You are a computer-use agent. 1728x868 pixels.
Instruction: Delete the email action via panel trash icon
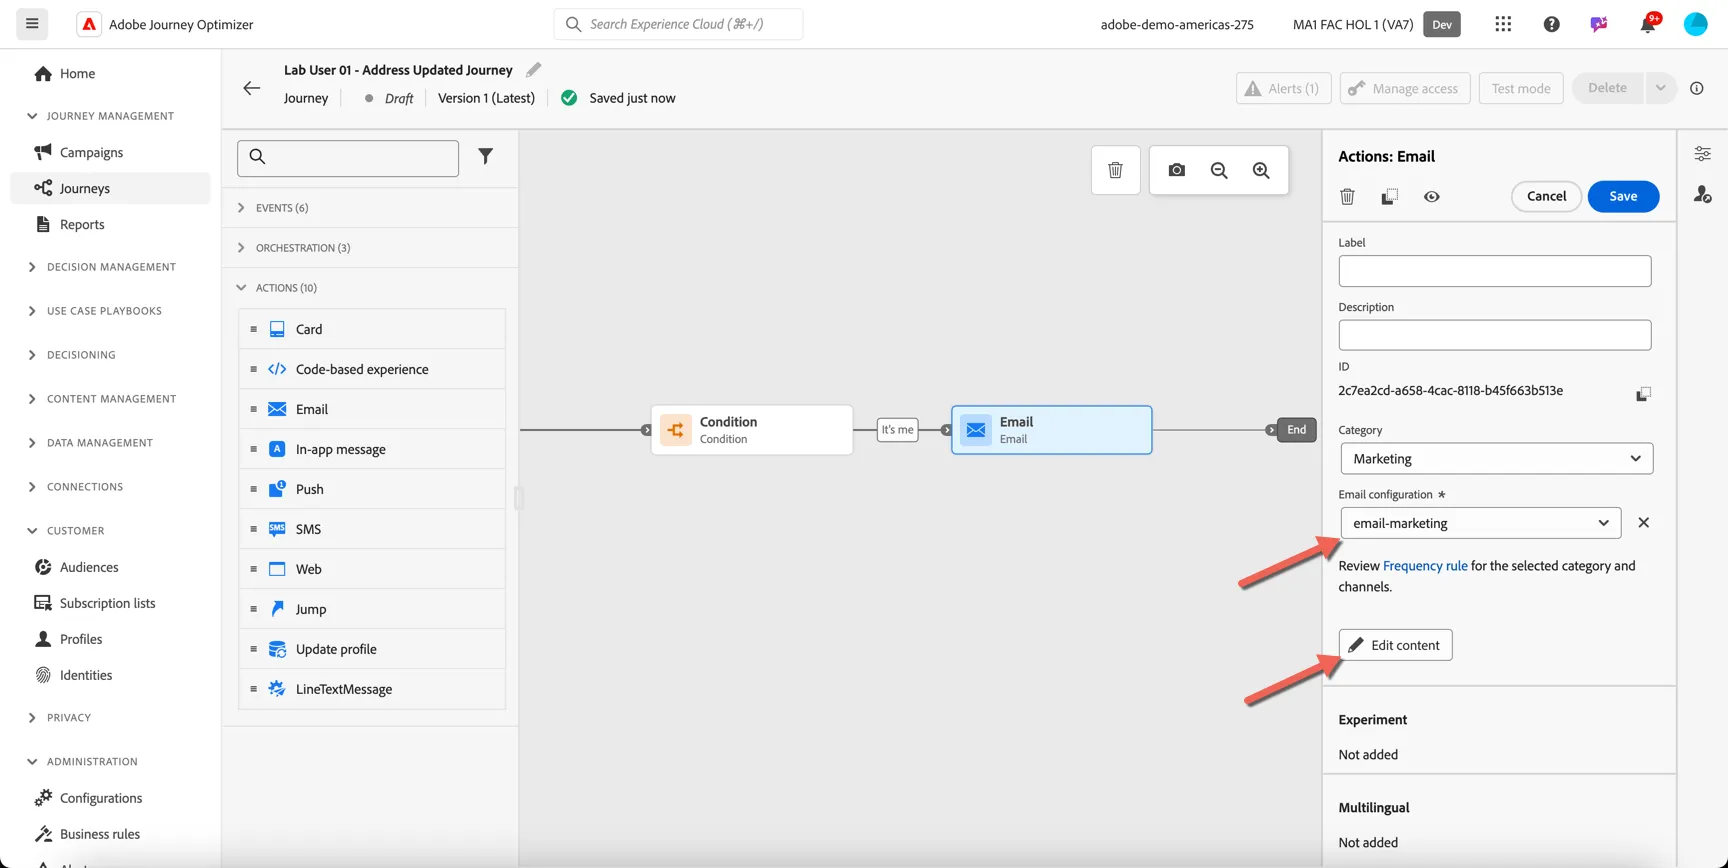pyautogui.click(x=1347, y=197)
